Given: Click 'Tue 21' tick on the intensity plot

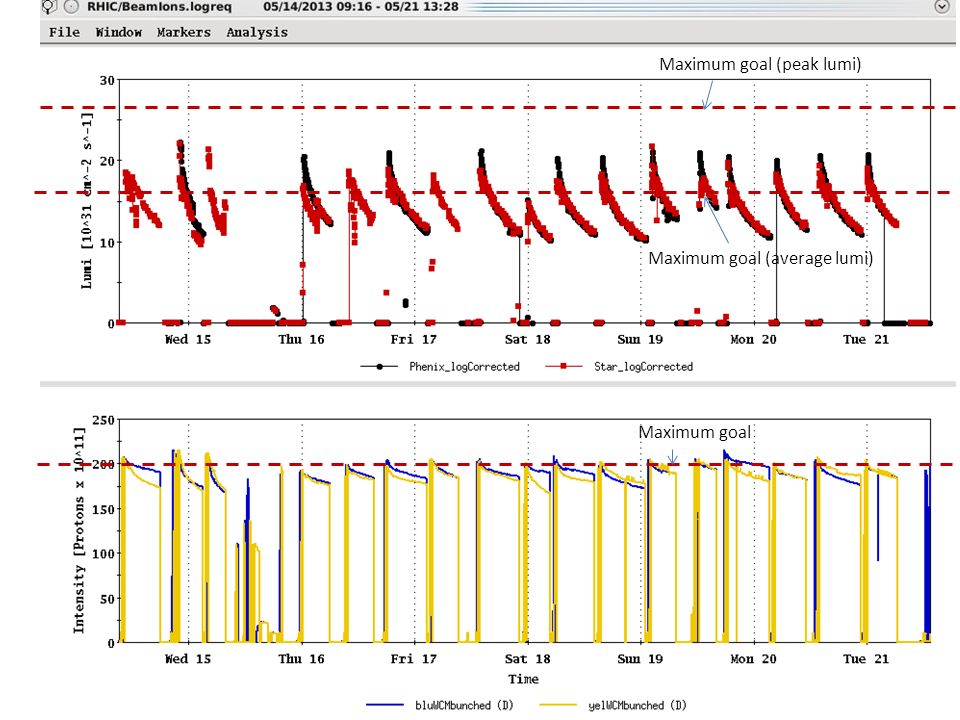Looking at the screenshot, I should point(866,659).
